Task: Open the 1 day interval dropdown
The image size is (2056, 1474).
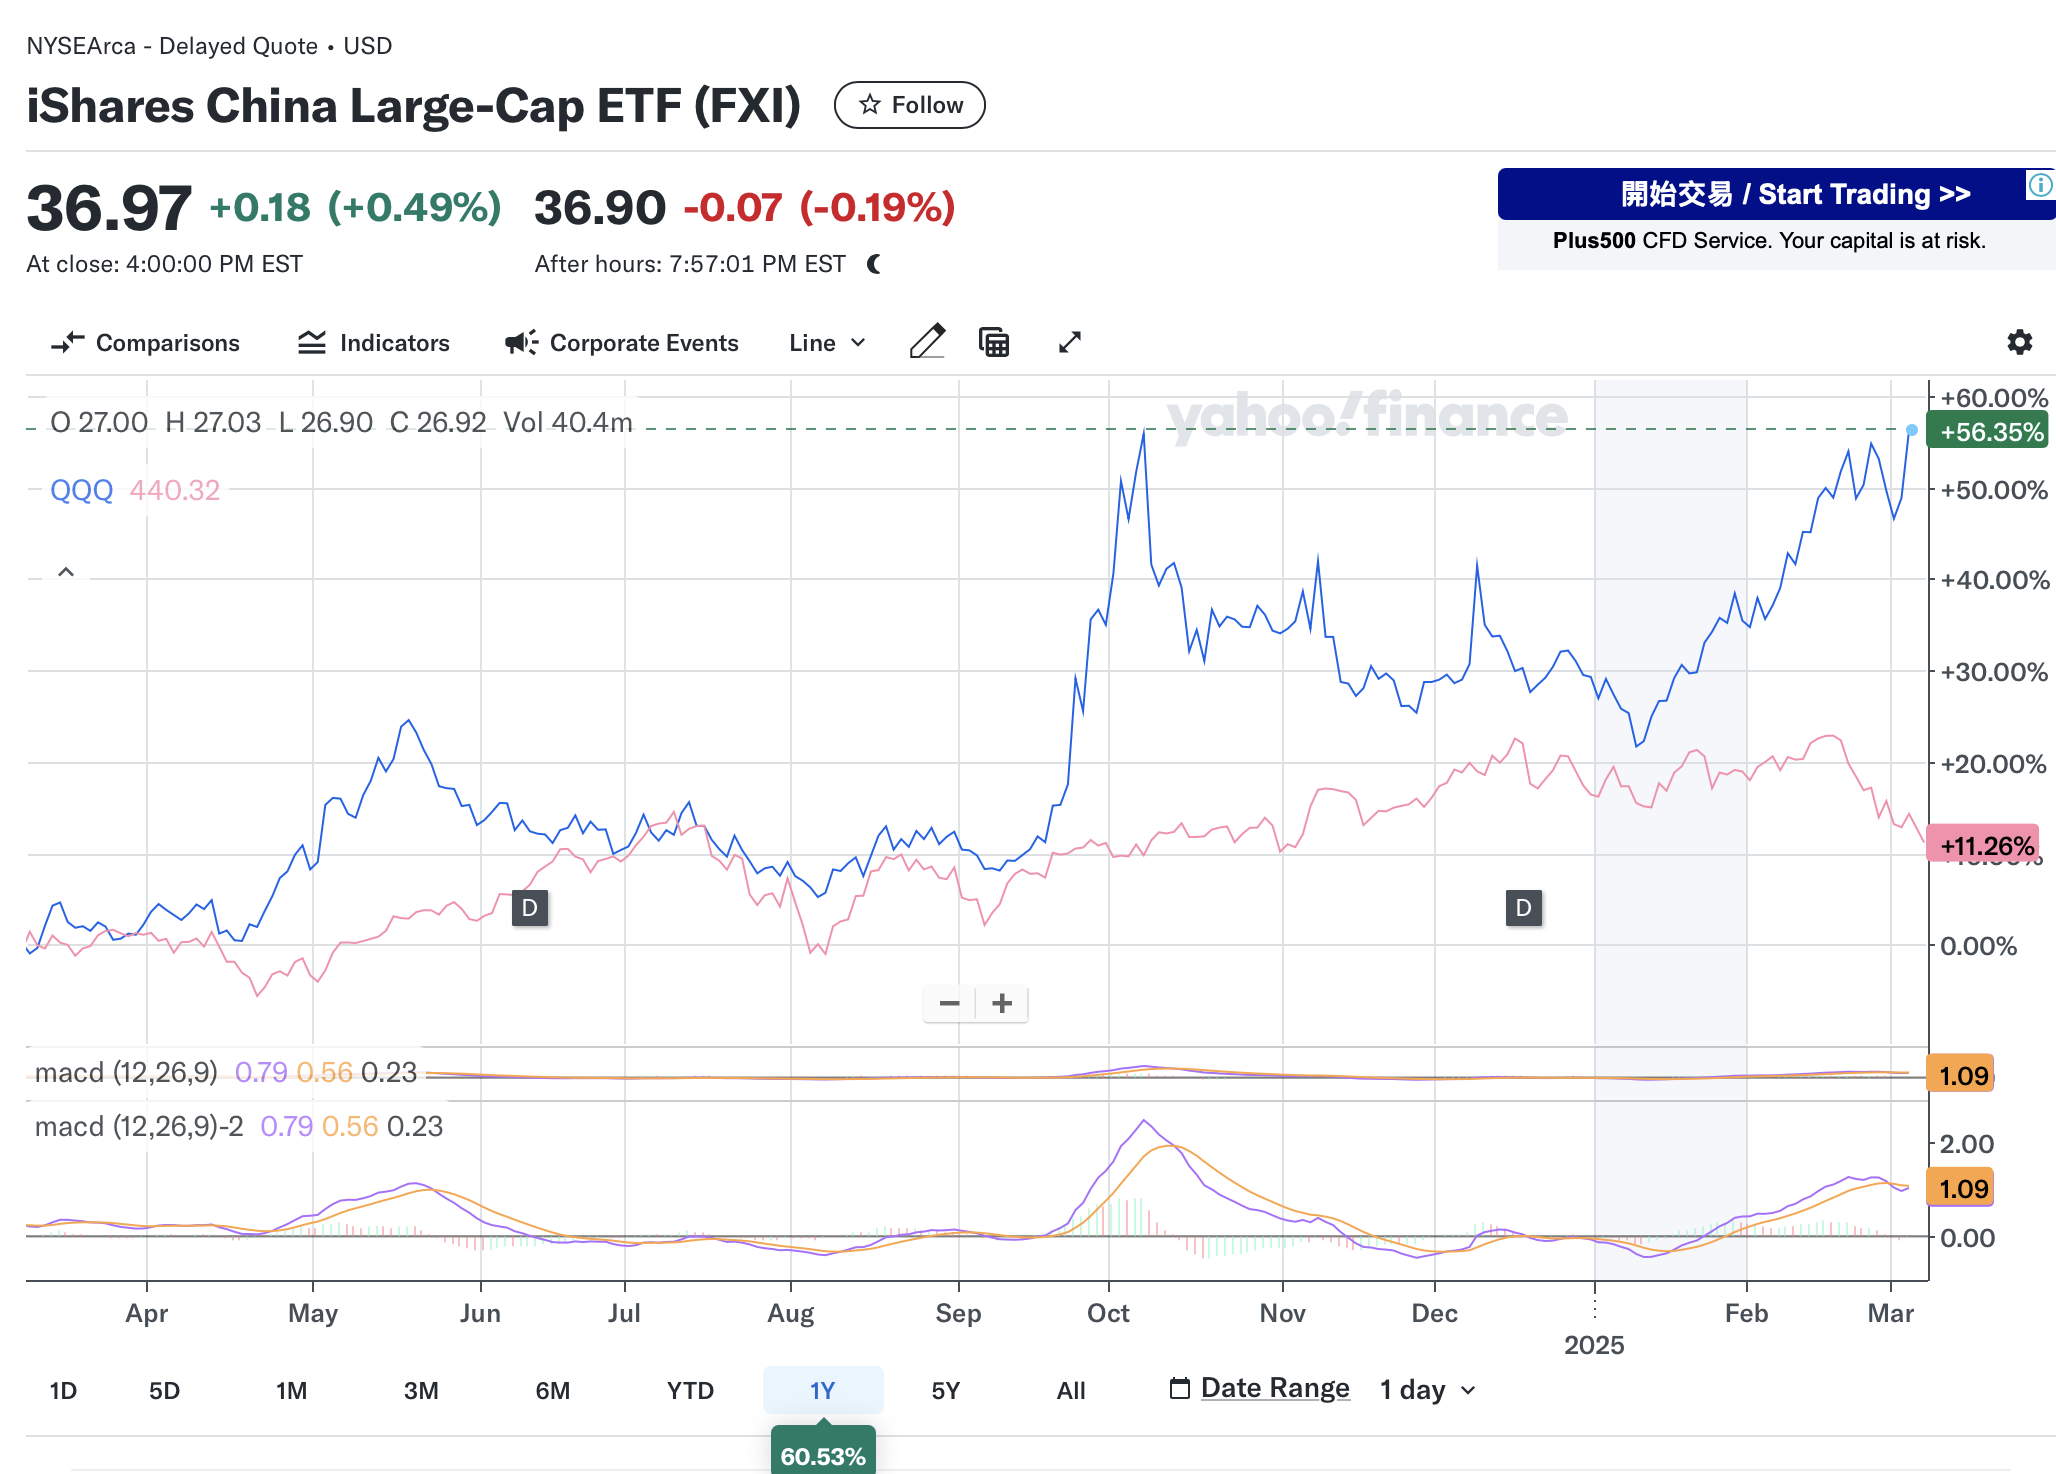Action: [x=1427, y=1390]
